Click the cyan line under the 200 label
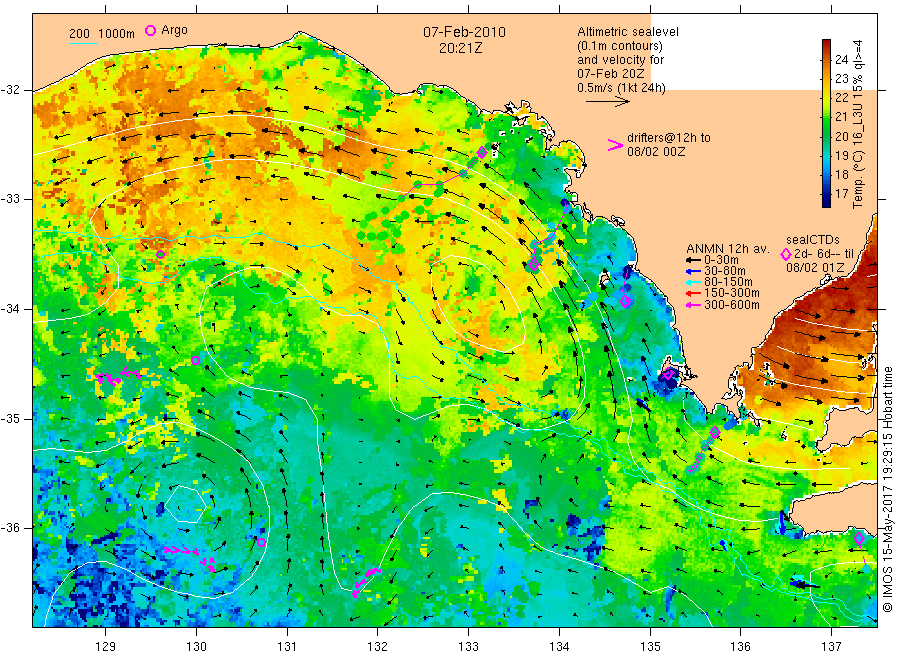Screen dimensions: 900x660 pyautogui.click(x=83, y=43)
